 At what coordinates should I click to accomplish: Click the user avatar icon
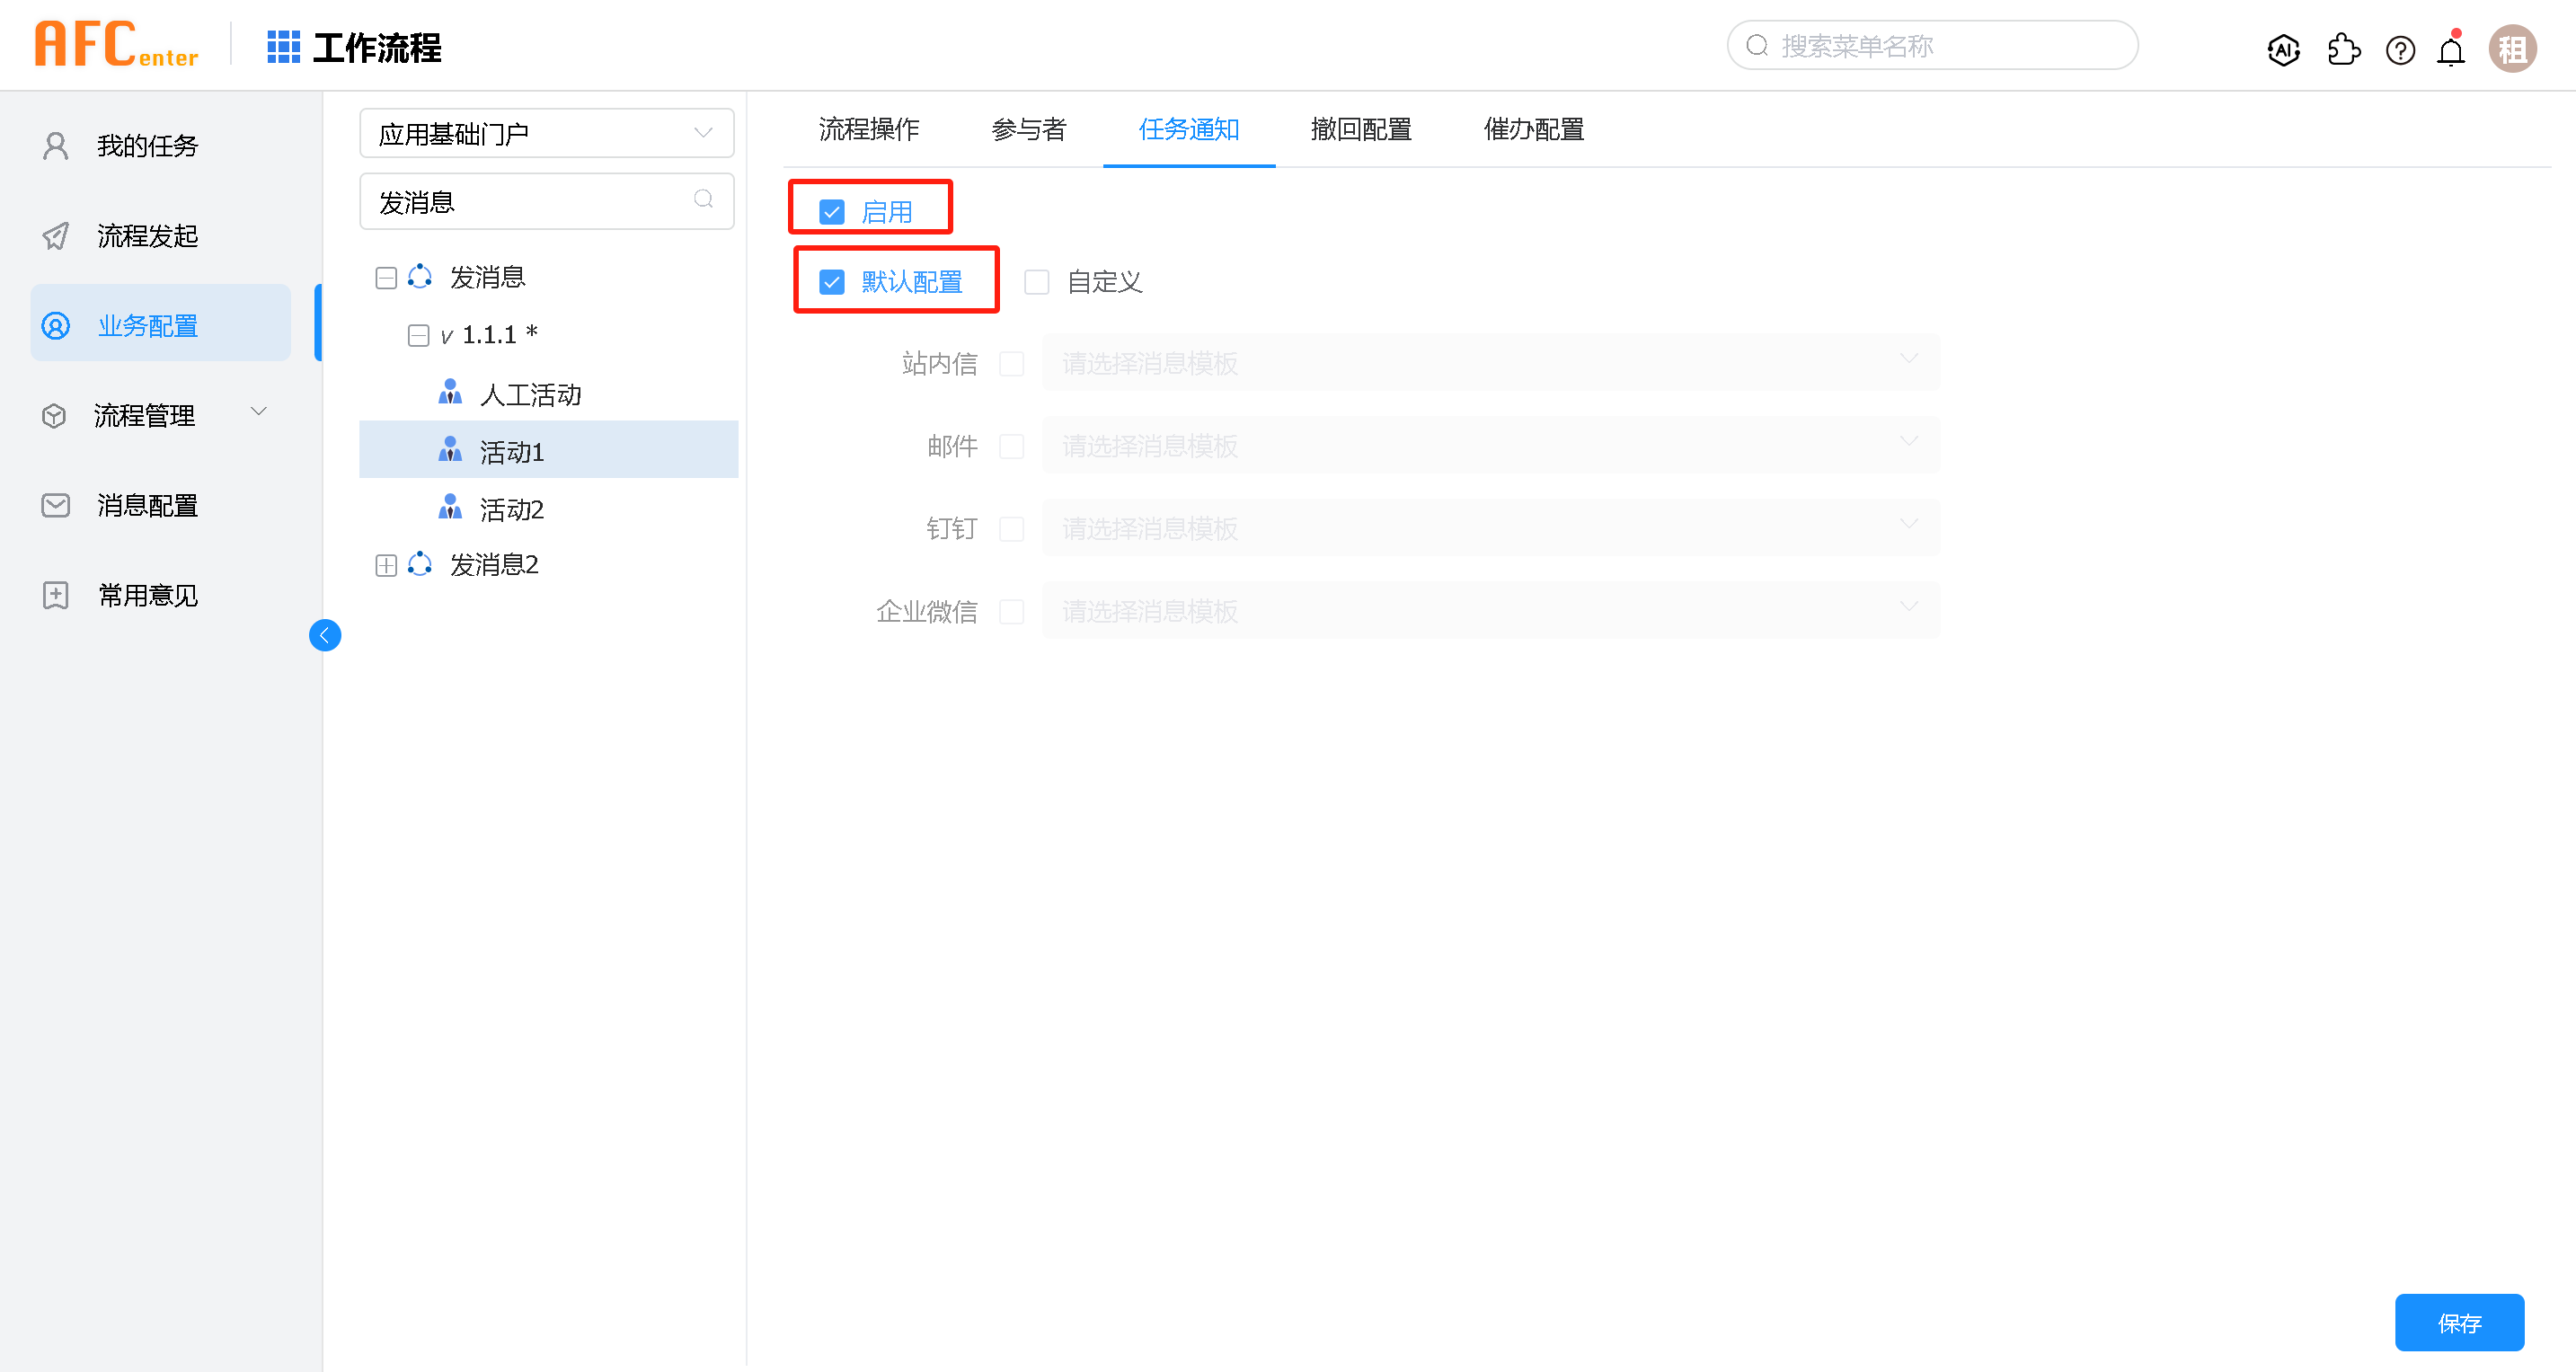[x=2512, y=49]
